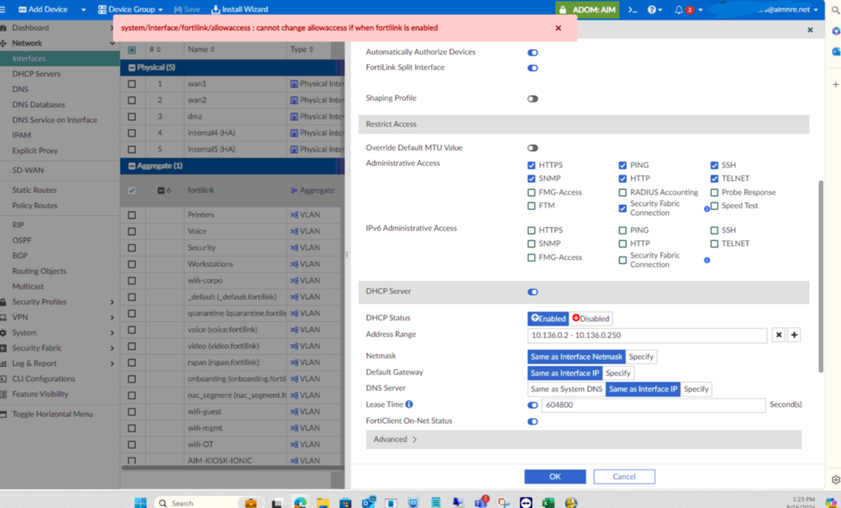Click the Lease Time seconds field
The width and height of the screenshot is (841, 508).
pos(653,405)
